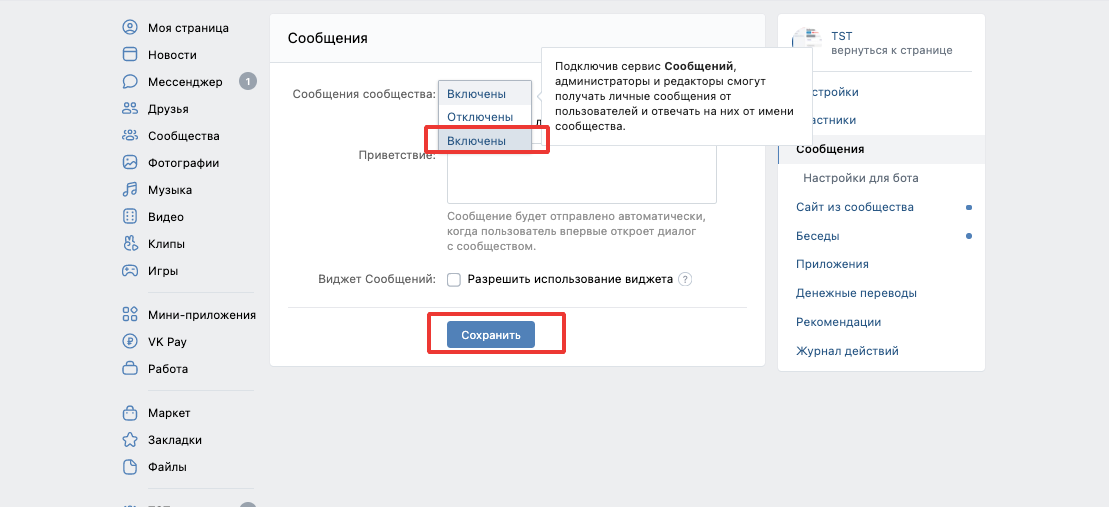The width and height of the screenshot is (1109, 507).
Task: Open VK Pay via its ruble icon
Action: [129, 342]
